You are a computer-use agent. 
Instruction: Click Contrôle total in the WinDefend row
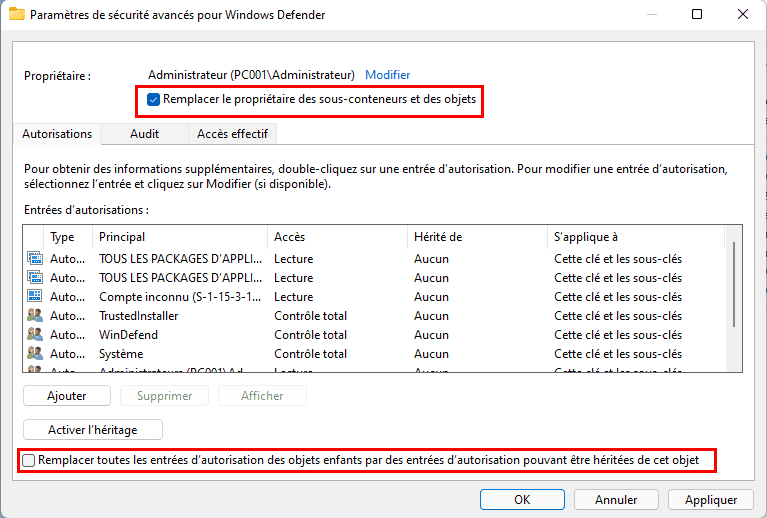(x=311, y=335)
